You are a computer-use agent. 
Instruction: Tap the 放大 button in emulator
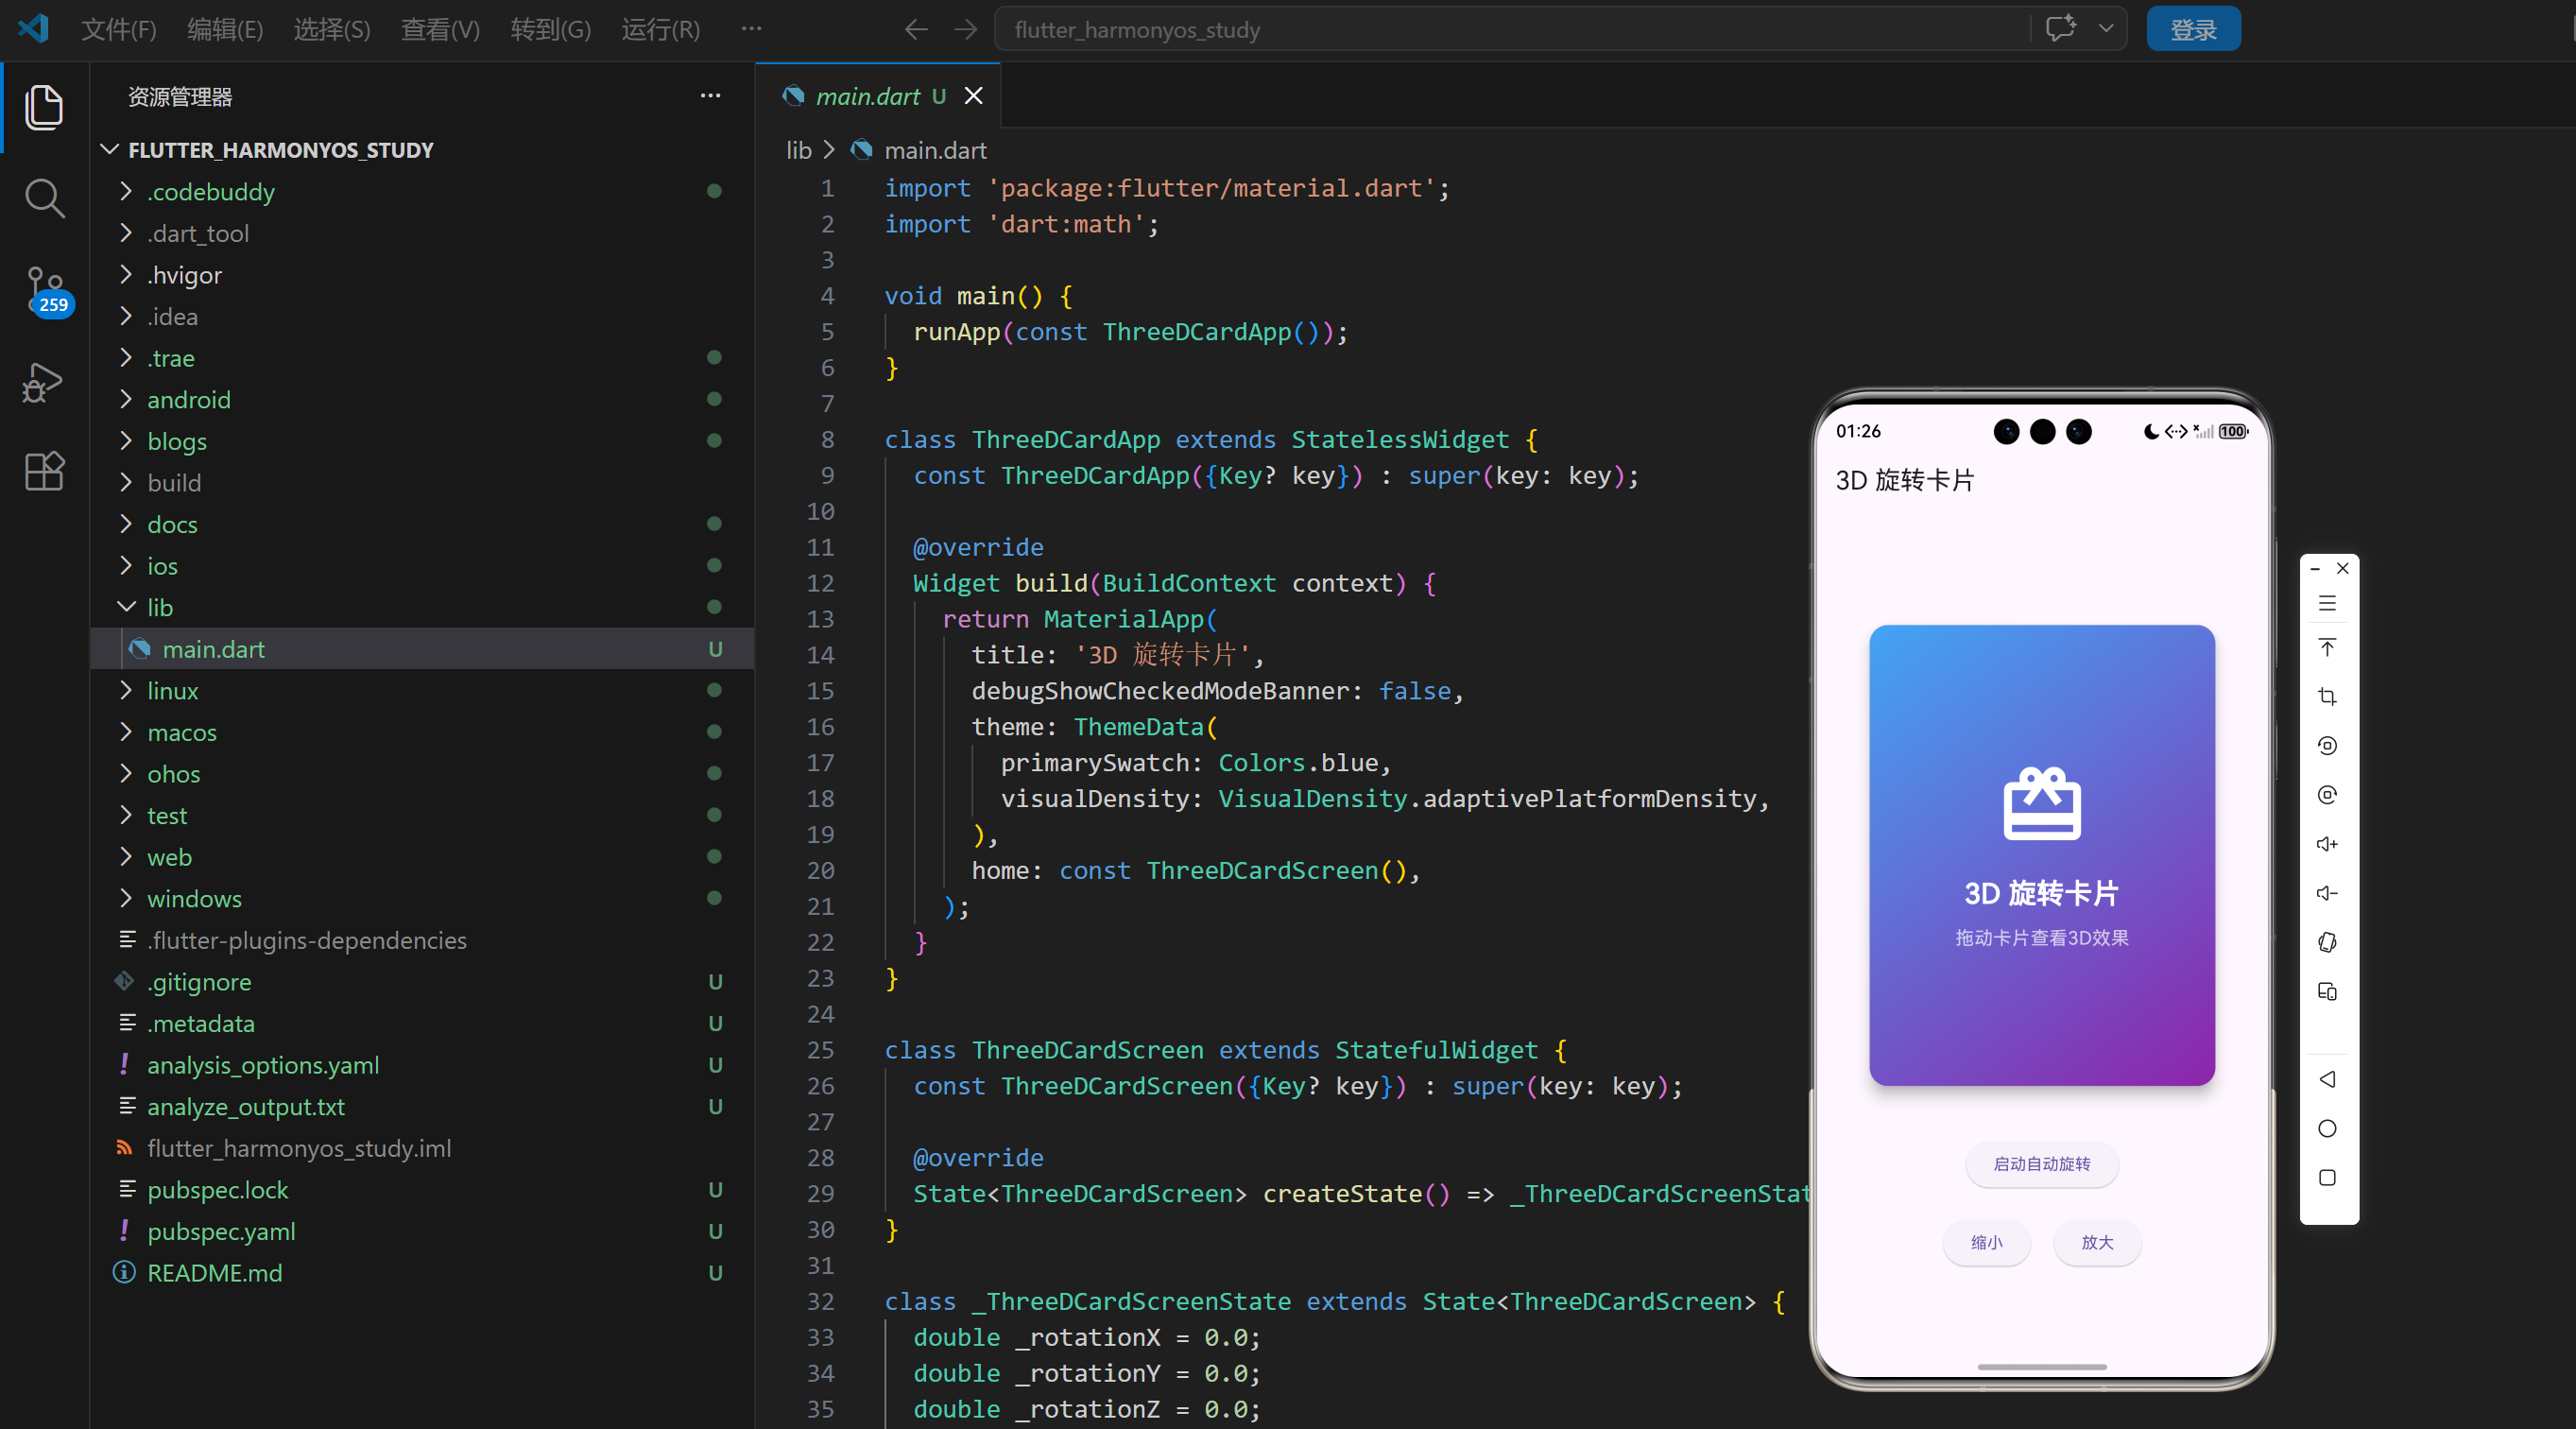point(2097,1242)
